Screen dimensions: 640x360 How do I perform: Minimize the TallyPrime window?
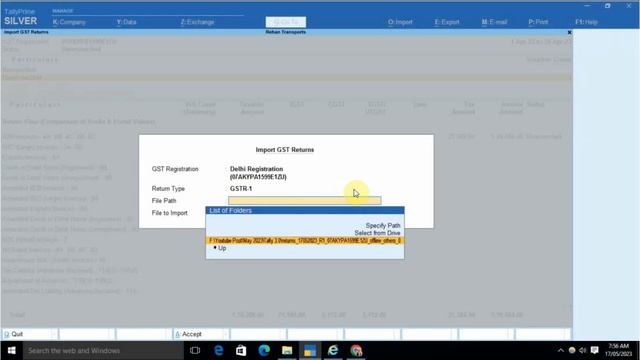click(587, 6)
